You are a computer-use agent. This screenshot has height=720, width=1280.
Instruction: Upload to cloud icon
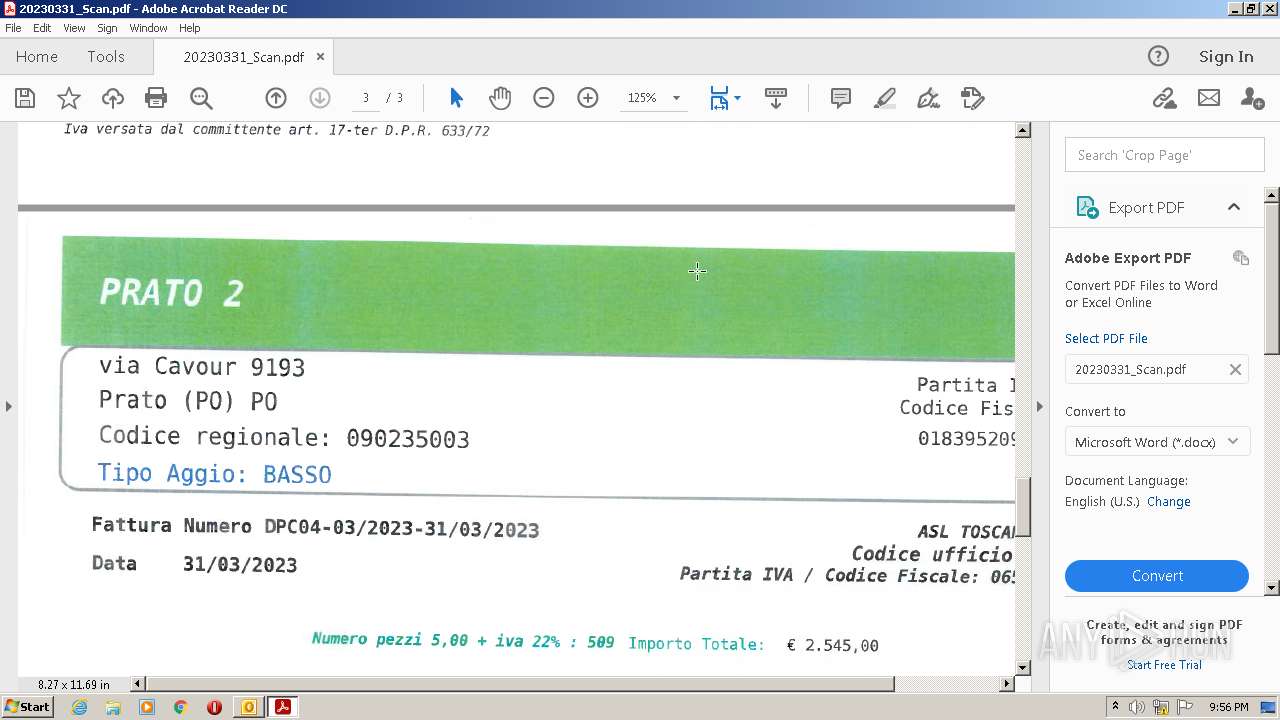pos(113,98)
